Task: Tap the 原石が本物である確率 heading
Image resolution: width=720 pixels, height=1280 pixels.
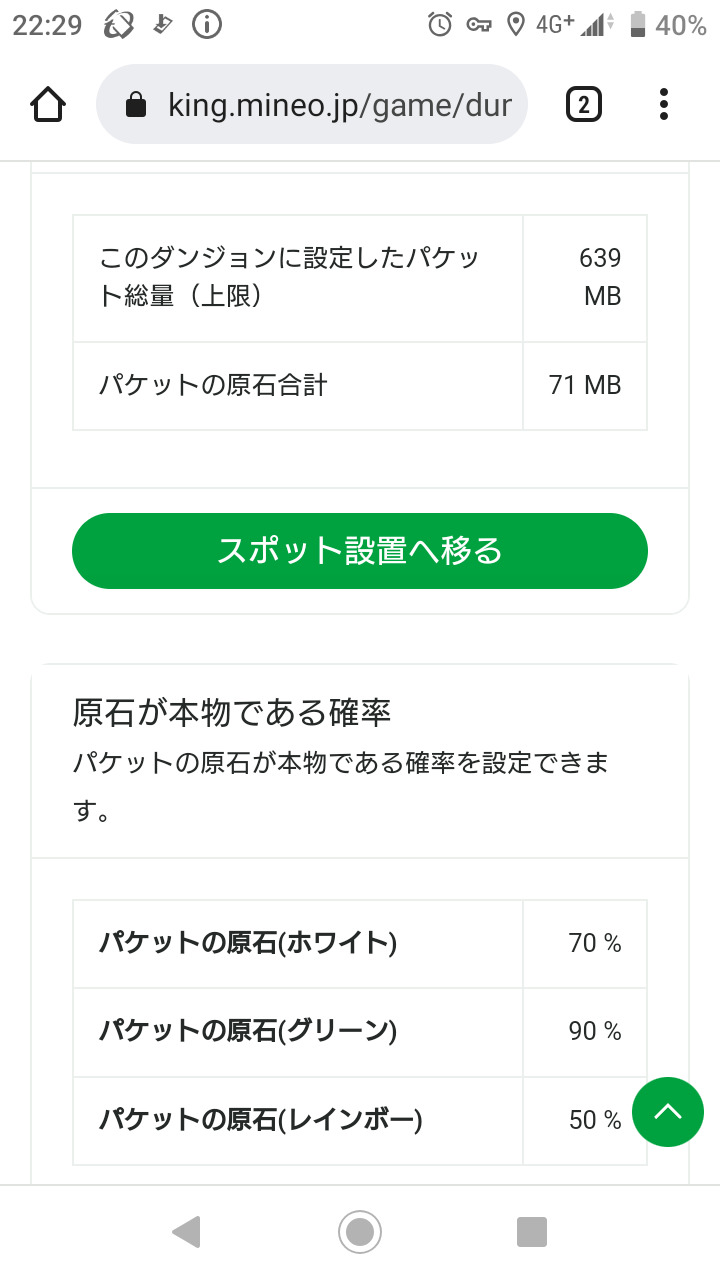Action: (232, 713)
